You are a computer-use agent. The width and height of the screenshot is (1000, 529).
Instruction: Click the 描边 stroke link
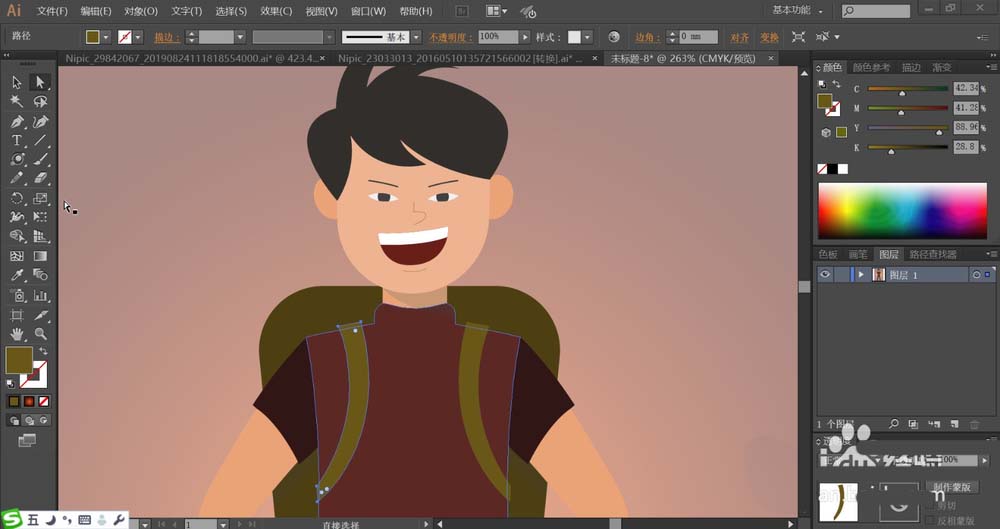166,38
